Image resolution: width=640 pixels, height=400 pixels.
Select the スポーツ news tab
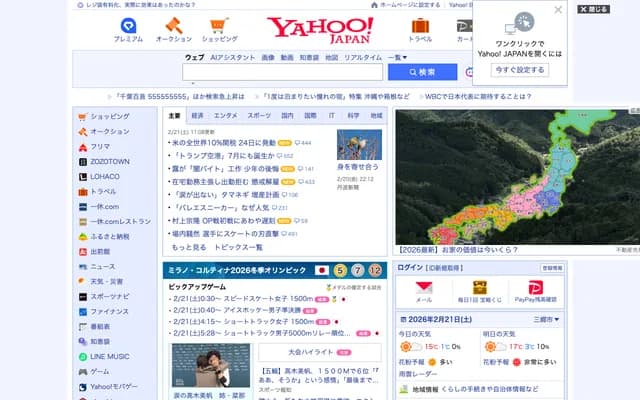coord(259,116)
